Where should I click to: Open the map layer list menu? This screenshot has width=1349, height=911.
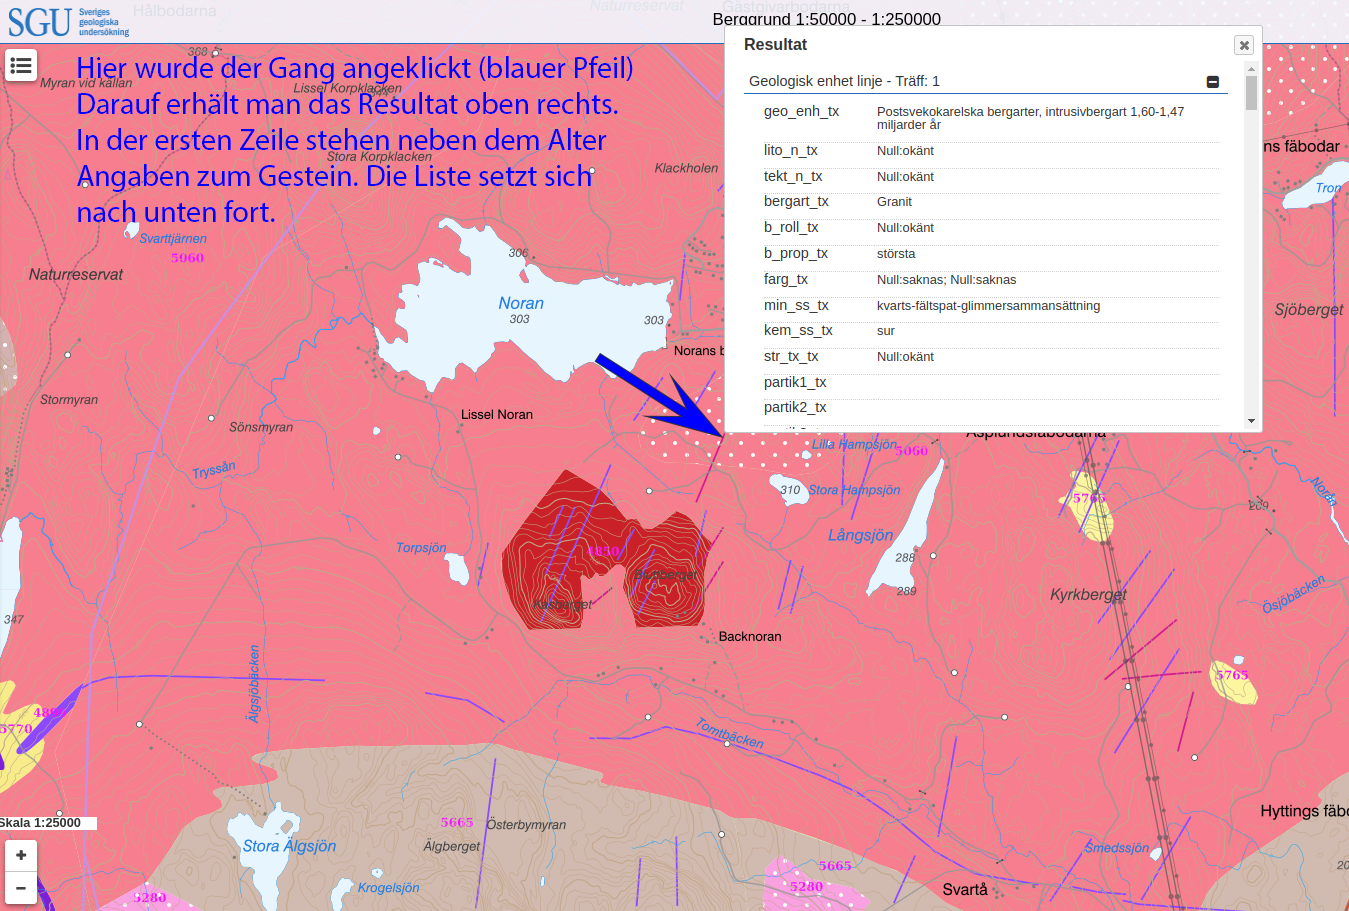click(21, 66)
